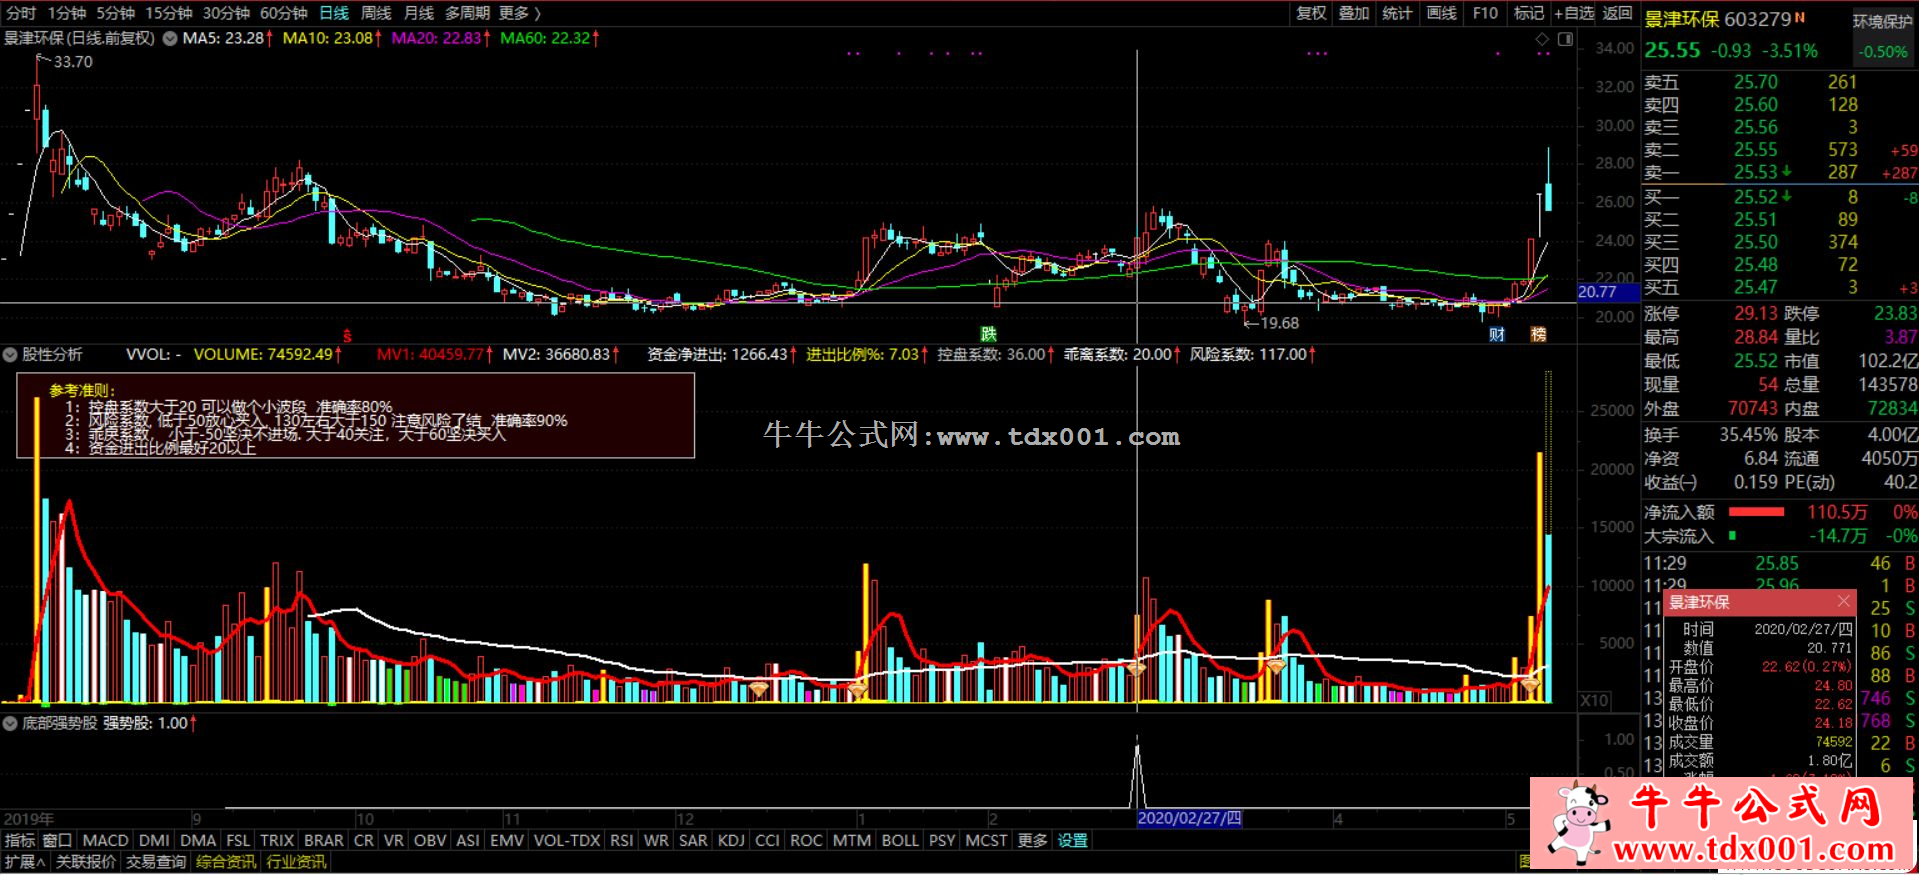Viewport: 1919px width, 875px height.
Task: Open the 环境保护 sector link
Action: pos(1883,21)
